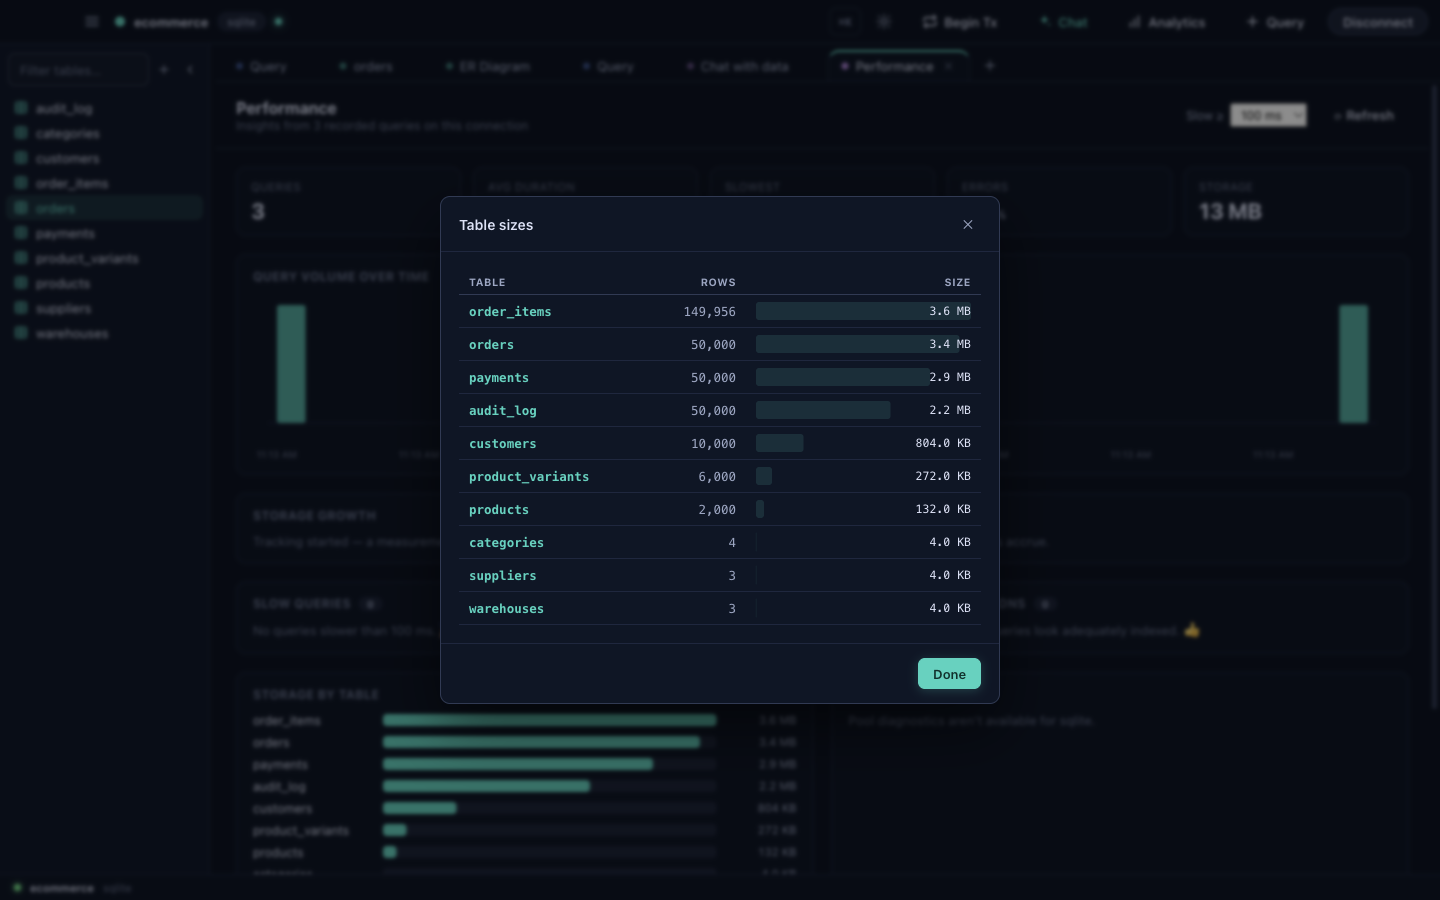Click the 804.0 KB size value
This screenshot has width=1440, height=900.
pyautogui.click(x=943, y=443)
